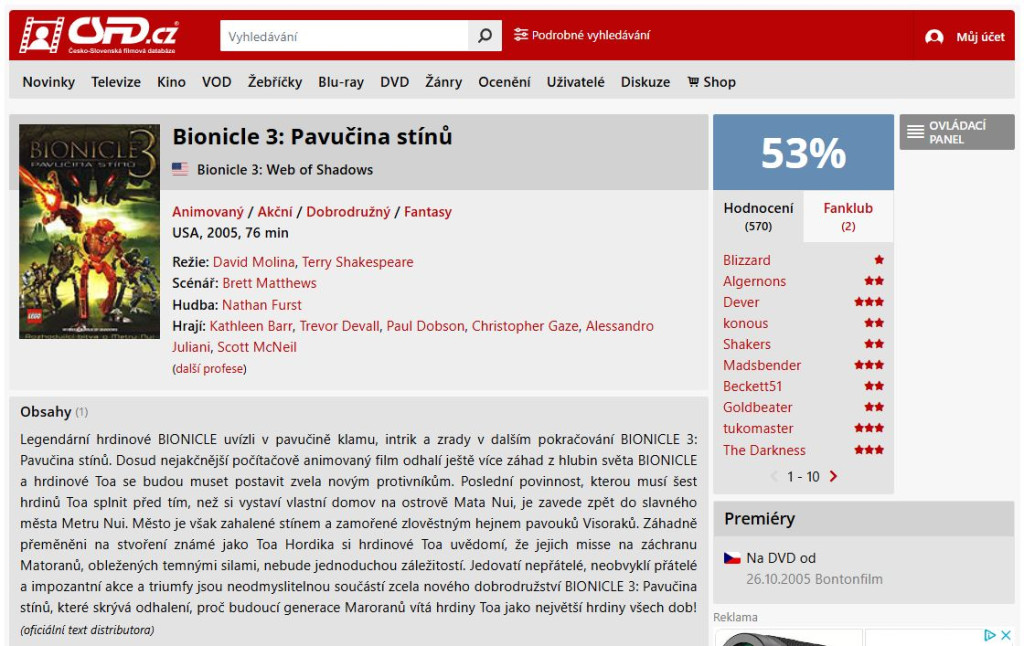This screenshot has width=1024, height=646.
Task: Open the Žánry menu item
Action: coord(443,82)
